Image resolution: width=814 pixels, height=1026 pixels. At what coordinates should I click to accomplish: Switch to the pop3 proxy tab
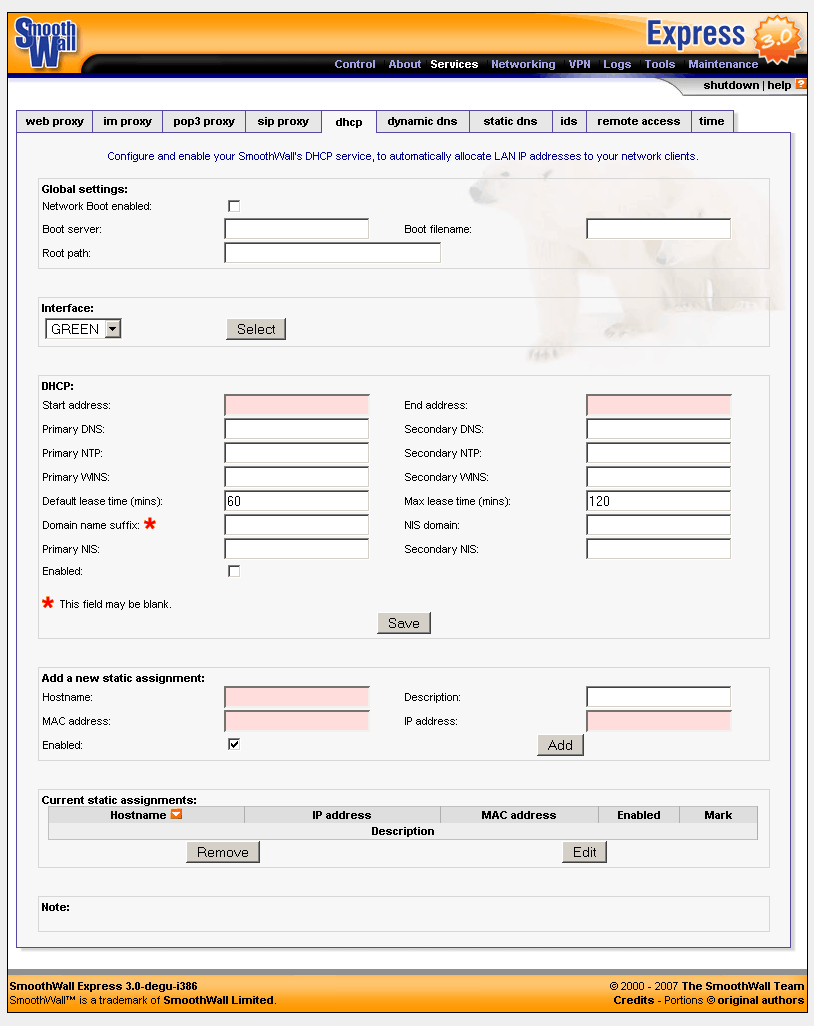tap(204, 121)
